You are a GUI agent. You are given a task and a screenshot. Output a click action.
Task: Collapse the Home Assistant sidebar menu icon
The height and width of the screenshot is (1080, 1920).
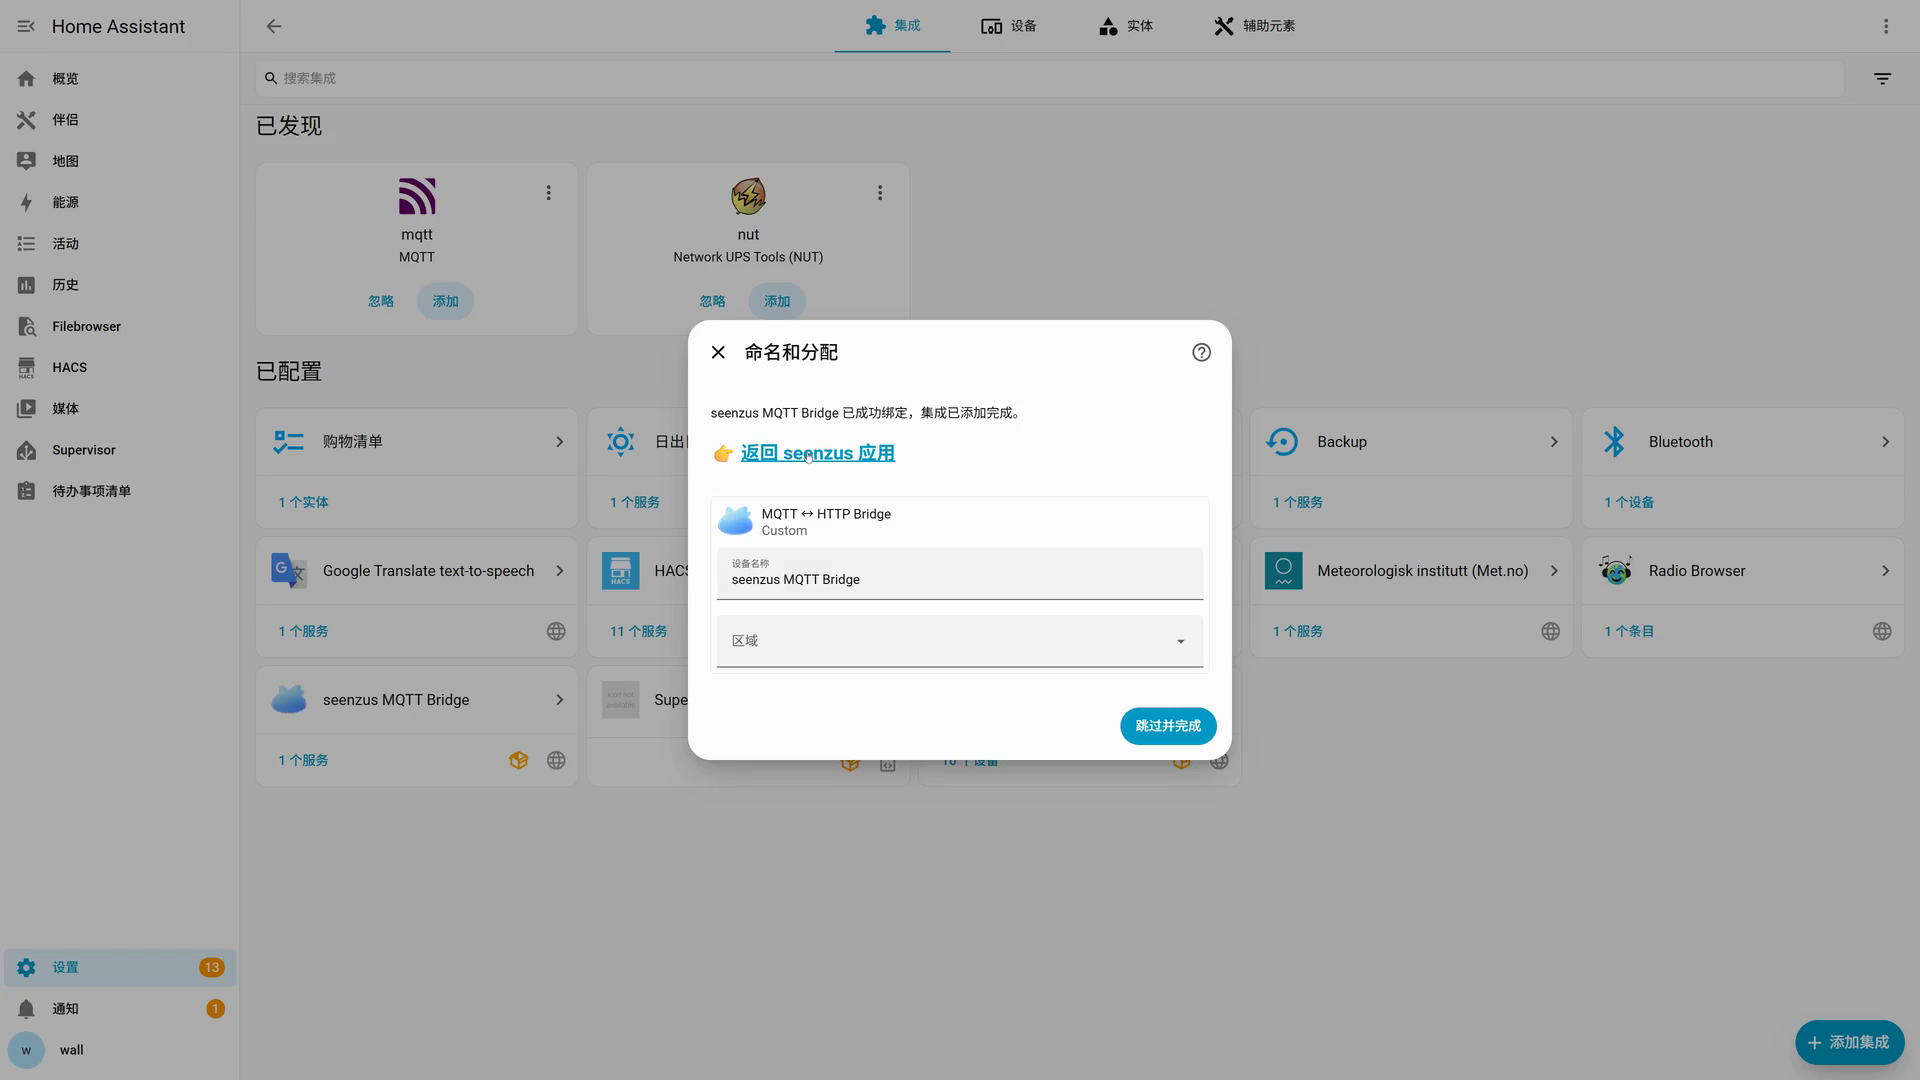26,26
